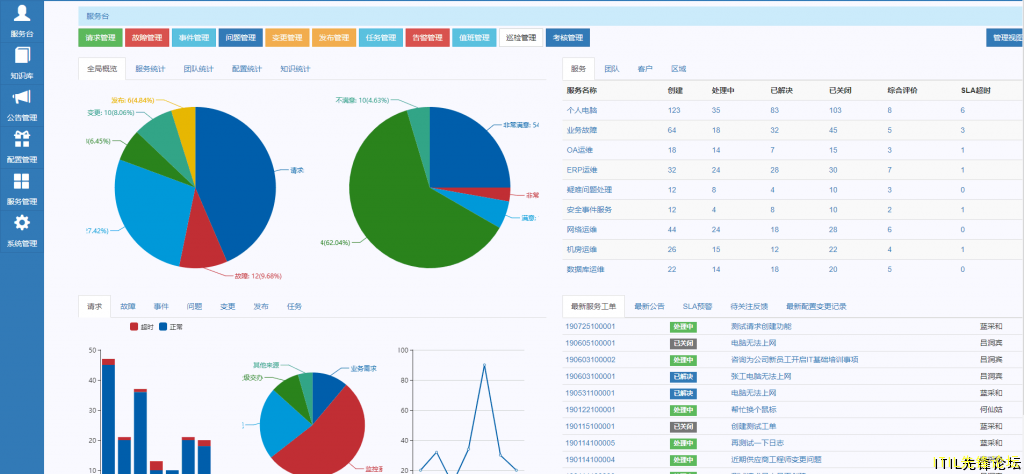Open ticket number 190725100001
1024x474 pixels.
pos(590,326)
